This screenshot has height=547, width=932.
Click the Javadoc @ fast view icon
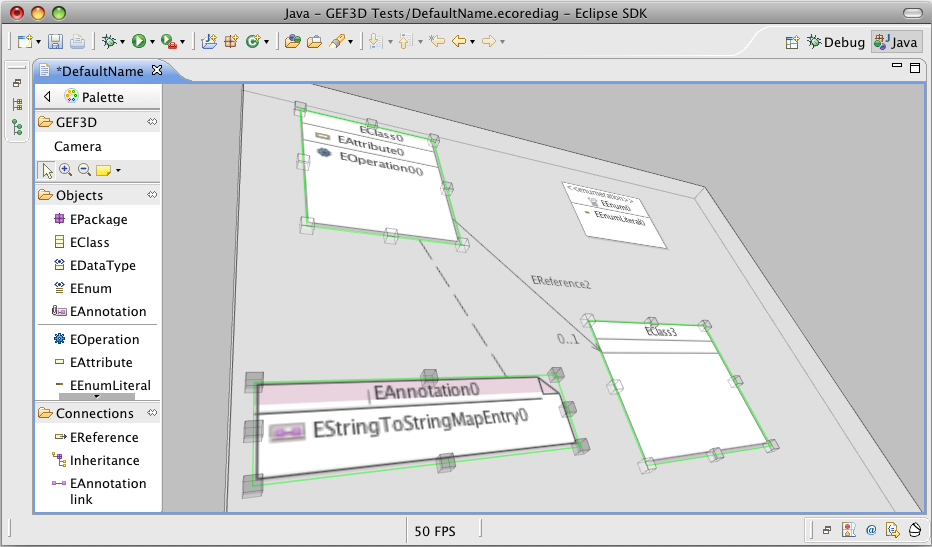[x=871, y=529]
